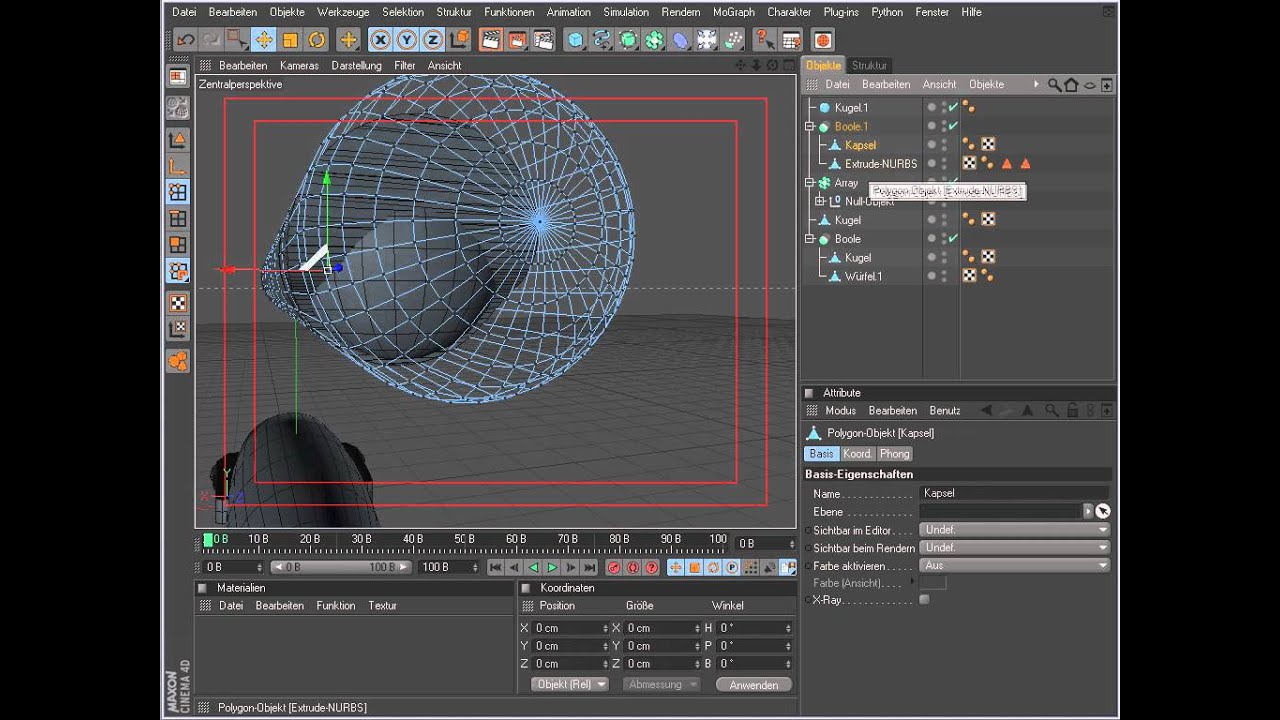Viewport: 1280px width, 720px height.
Task: Click the Deformer bend icon
Action: tap(680, 40)
